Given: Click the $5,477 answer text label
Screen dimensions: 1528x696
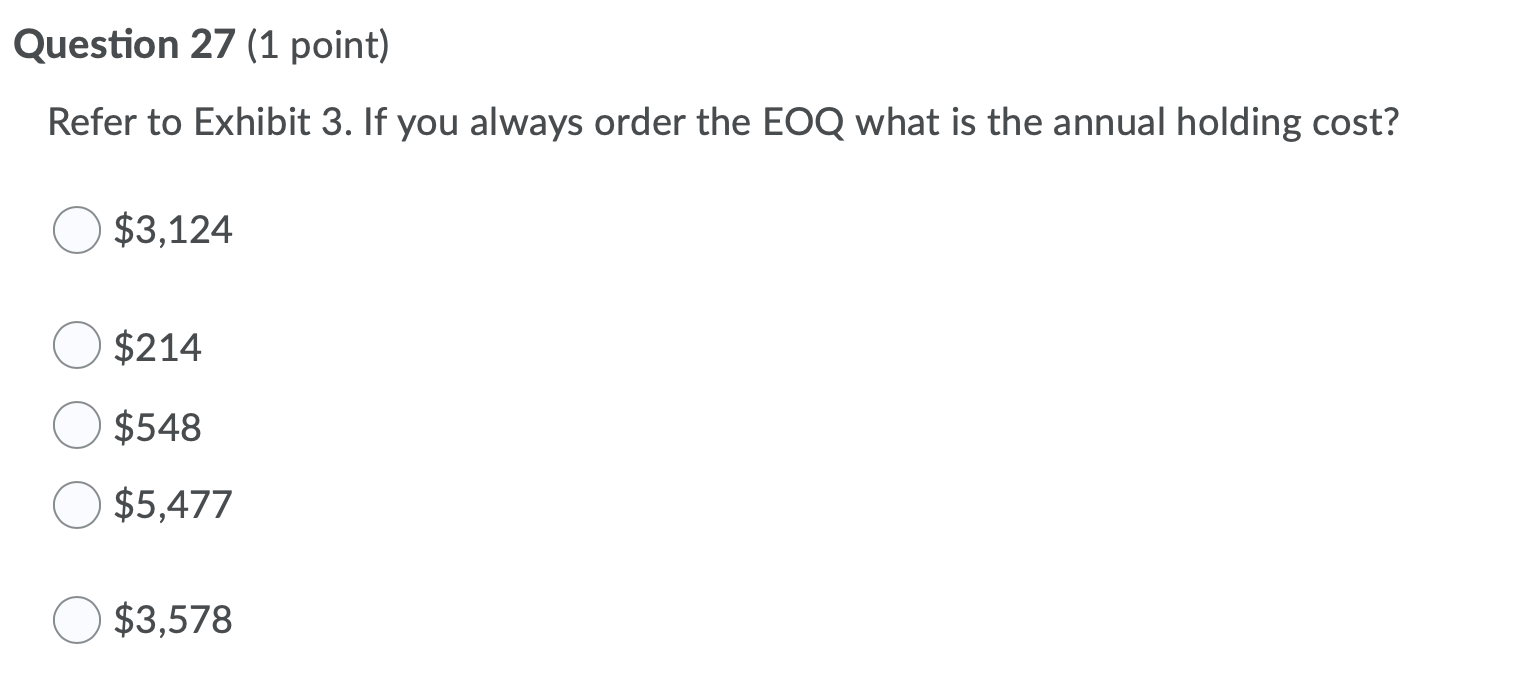Looking at the screenshot, I should pyautogui.click(x=172, y=504).
